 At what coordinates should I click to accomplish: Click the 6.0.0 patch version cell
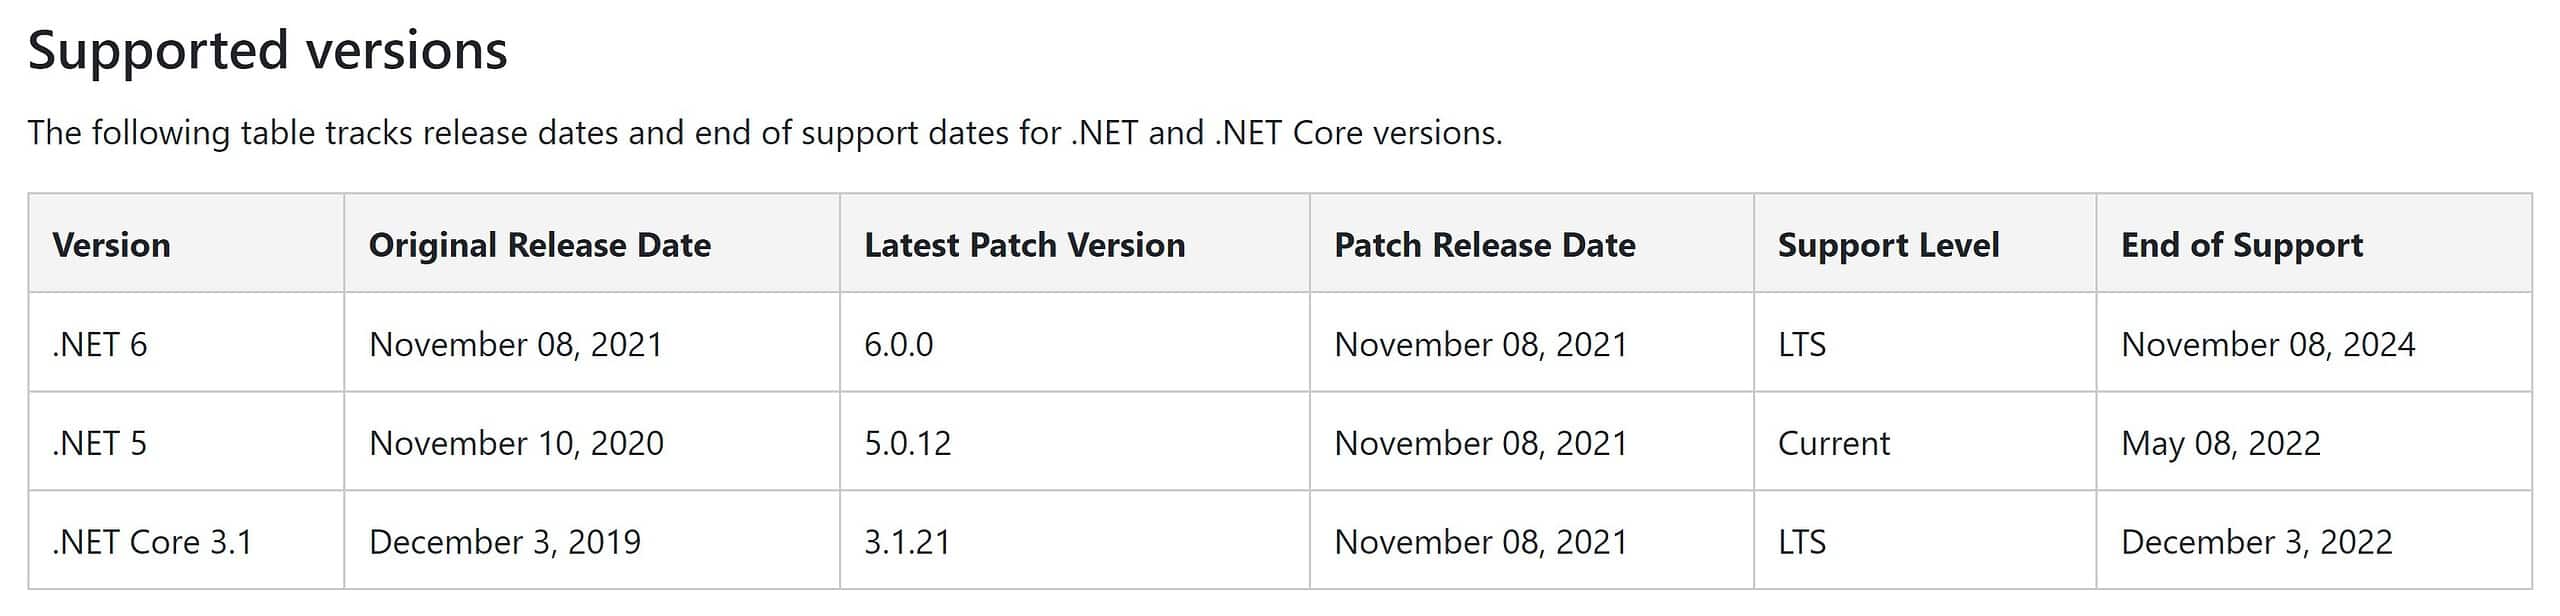point(899,344)
